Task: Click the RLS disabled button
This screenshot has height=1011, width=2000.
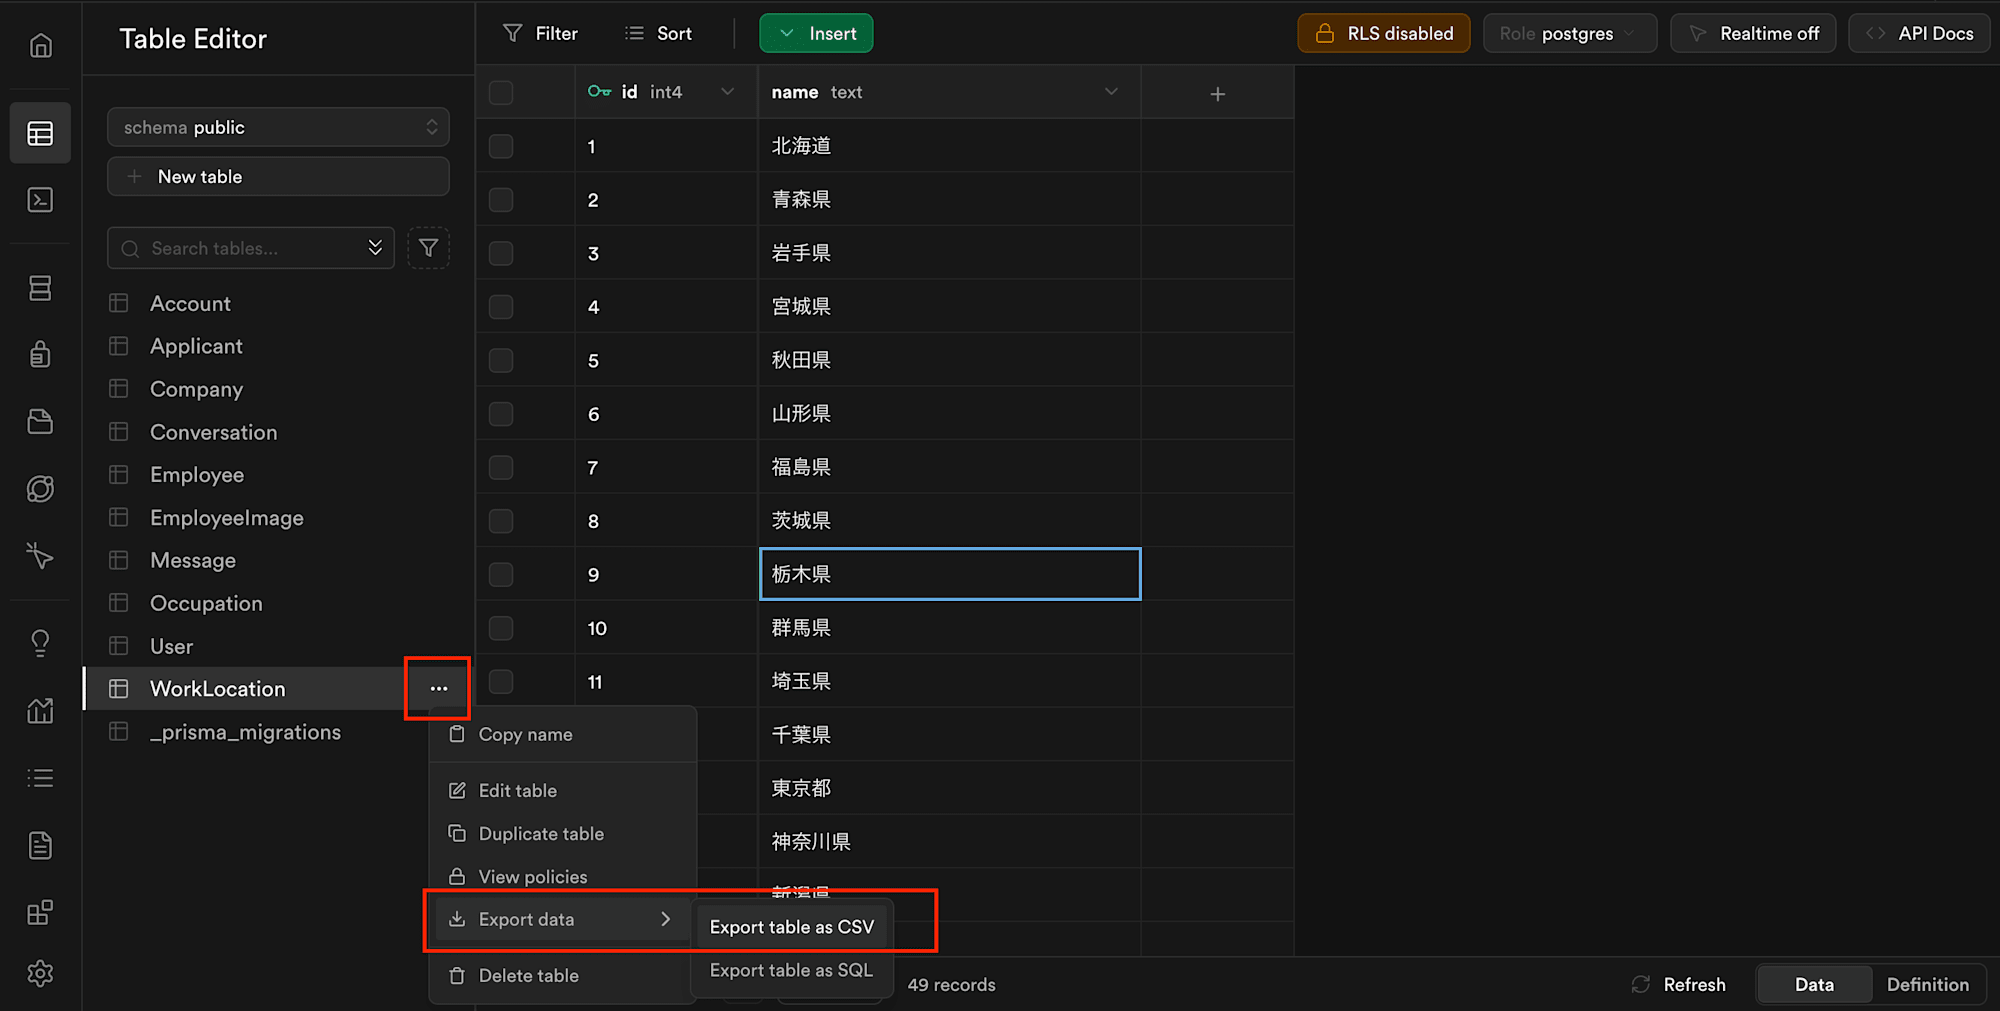Action: [x=1384, y=33]
